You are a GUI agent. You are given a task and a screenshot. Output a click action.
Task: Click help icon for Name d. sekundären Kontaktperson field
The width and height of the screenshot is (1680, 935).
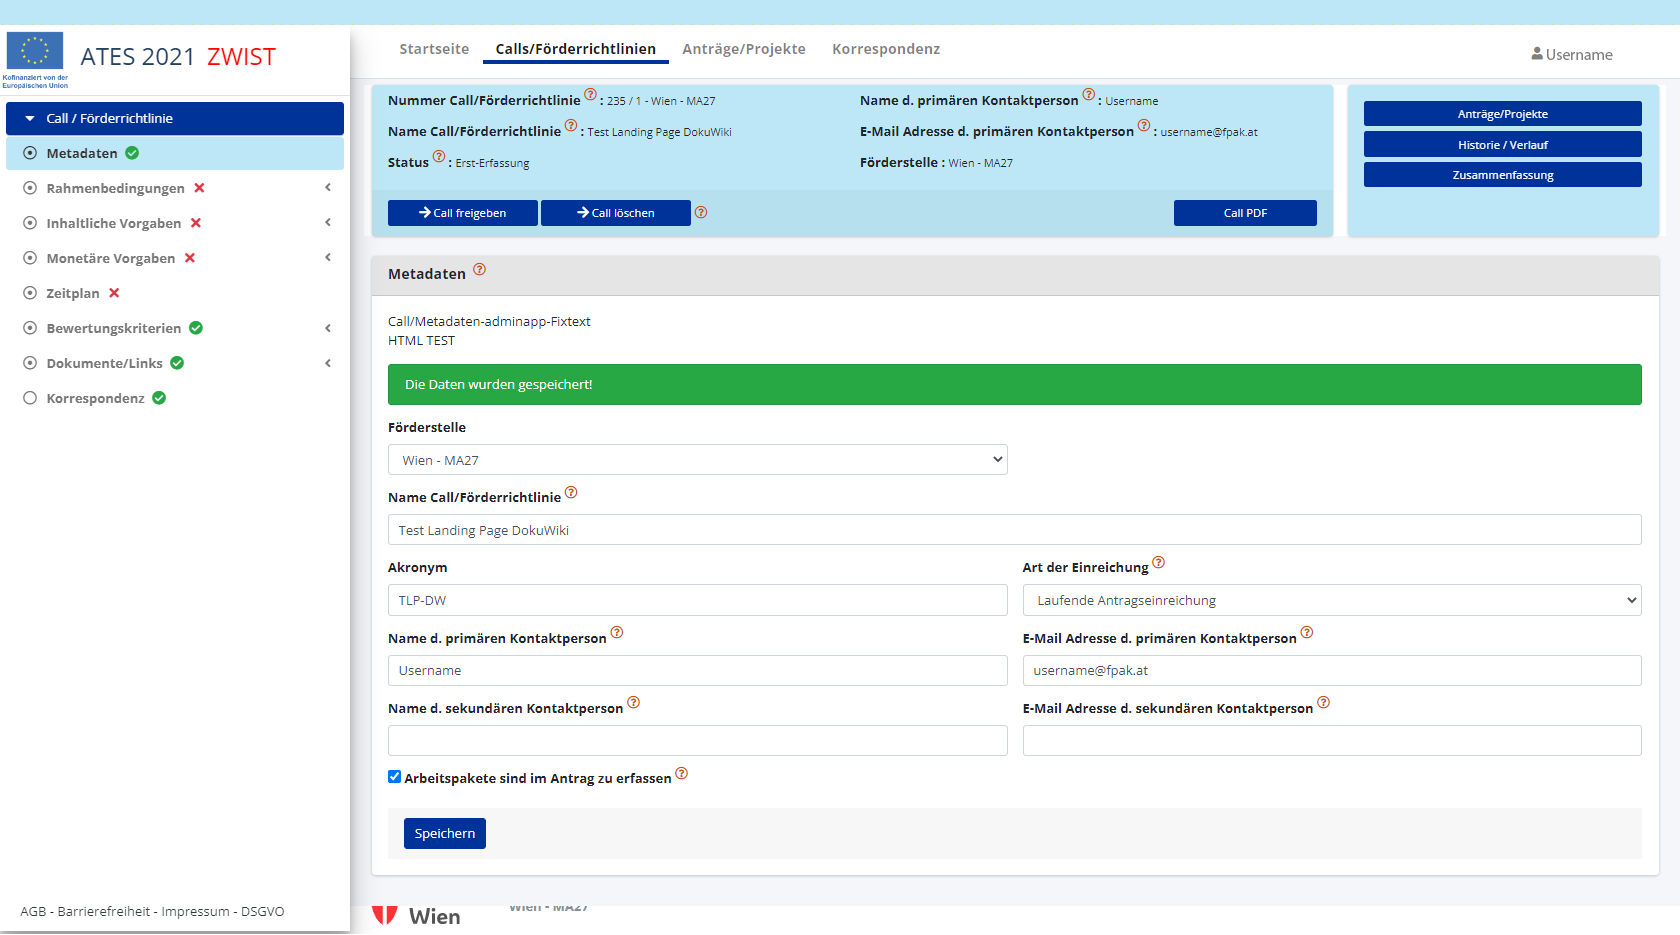(x=634, y=703)
